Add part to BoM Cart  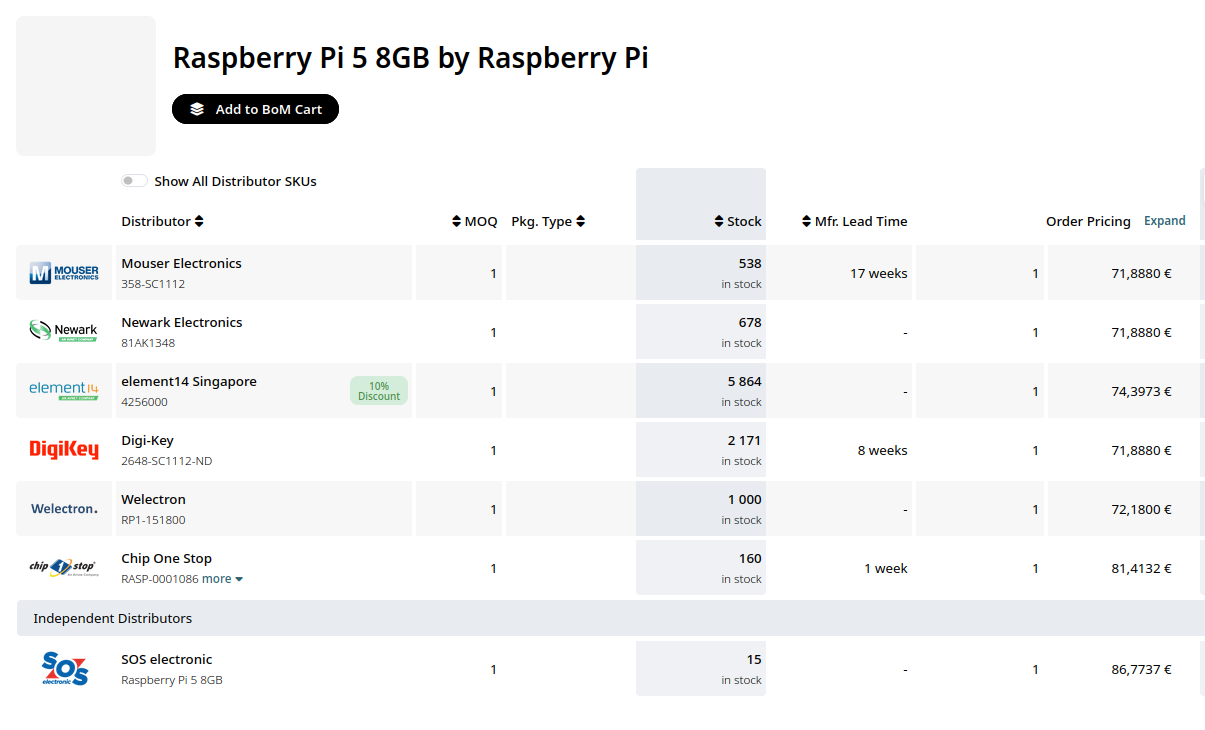coord(255,109)
